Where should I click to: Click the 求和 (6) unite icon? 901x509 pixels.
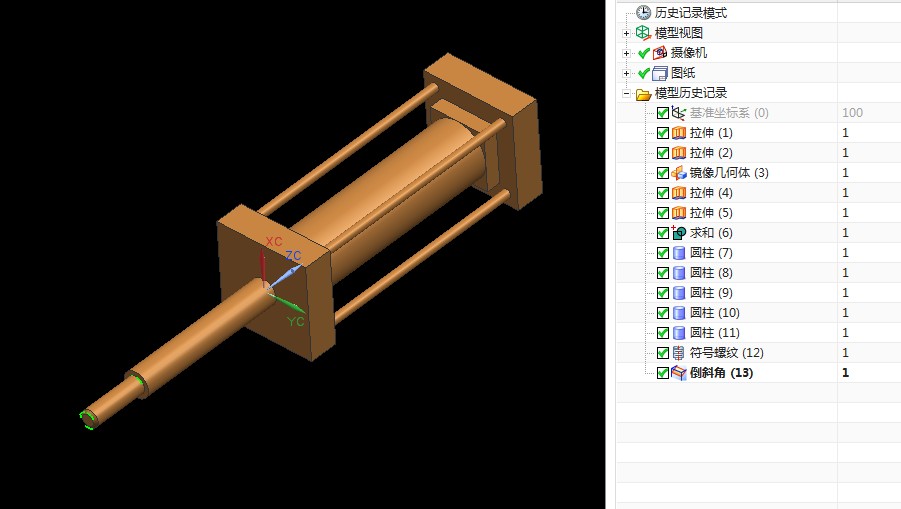679,233
